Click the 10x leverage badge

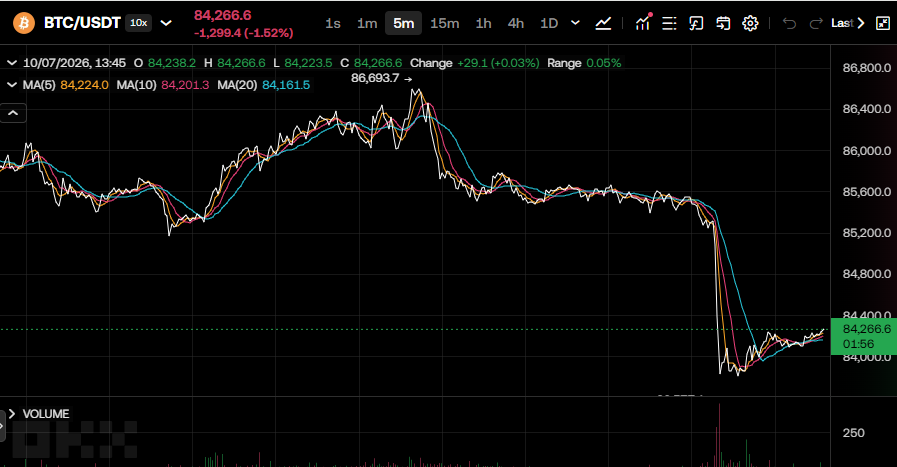coord(138,23)
